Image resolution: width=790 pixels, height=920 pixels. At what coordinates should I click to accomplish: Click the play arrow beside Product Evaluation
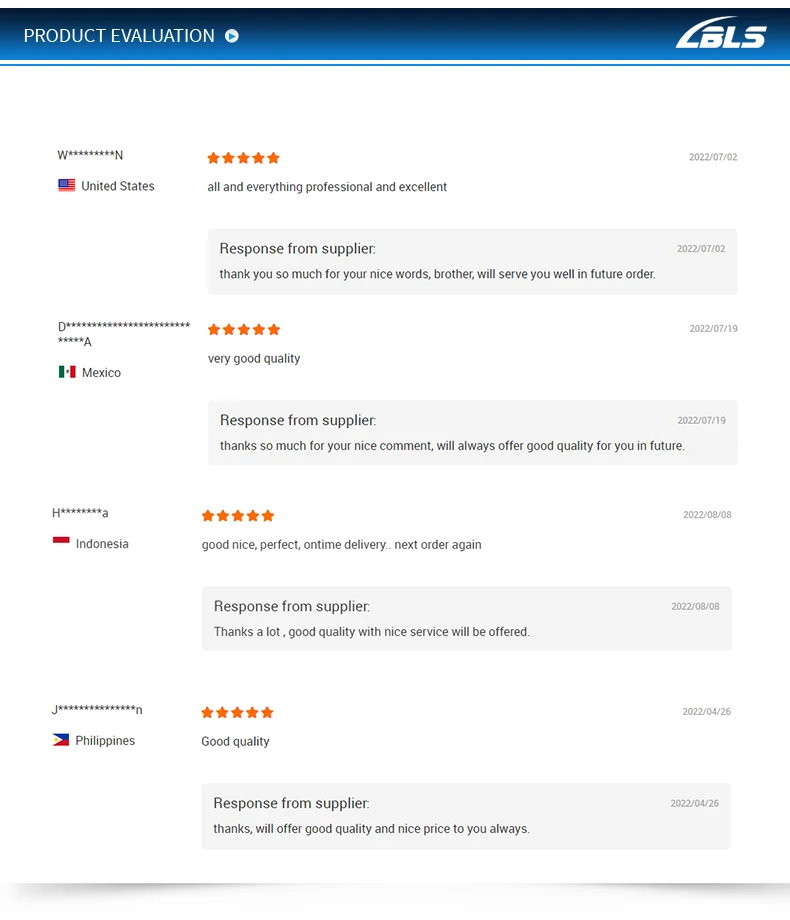point(232,36)
